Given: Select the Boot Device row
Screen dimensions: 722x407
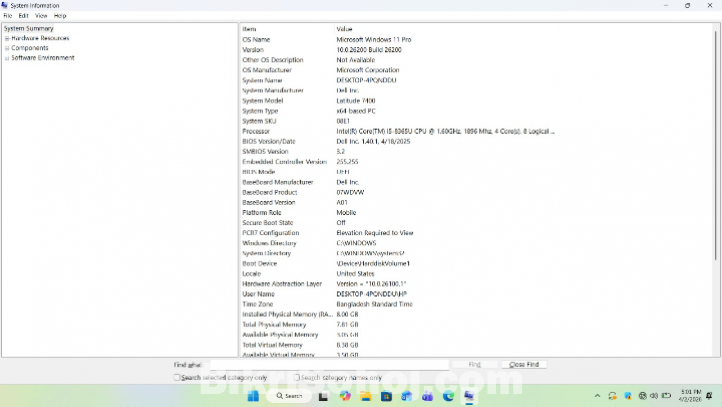Looking at the screenshot, I should [x=477, y=263].
